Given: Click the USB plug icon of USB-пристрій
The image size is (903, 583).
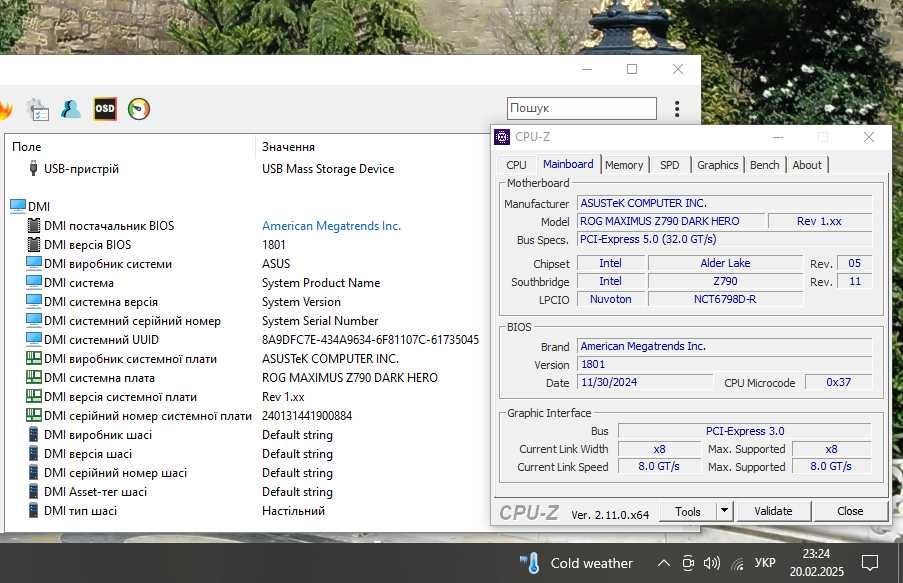Looking at the screenshot, I should tap(33, 168).
